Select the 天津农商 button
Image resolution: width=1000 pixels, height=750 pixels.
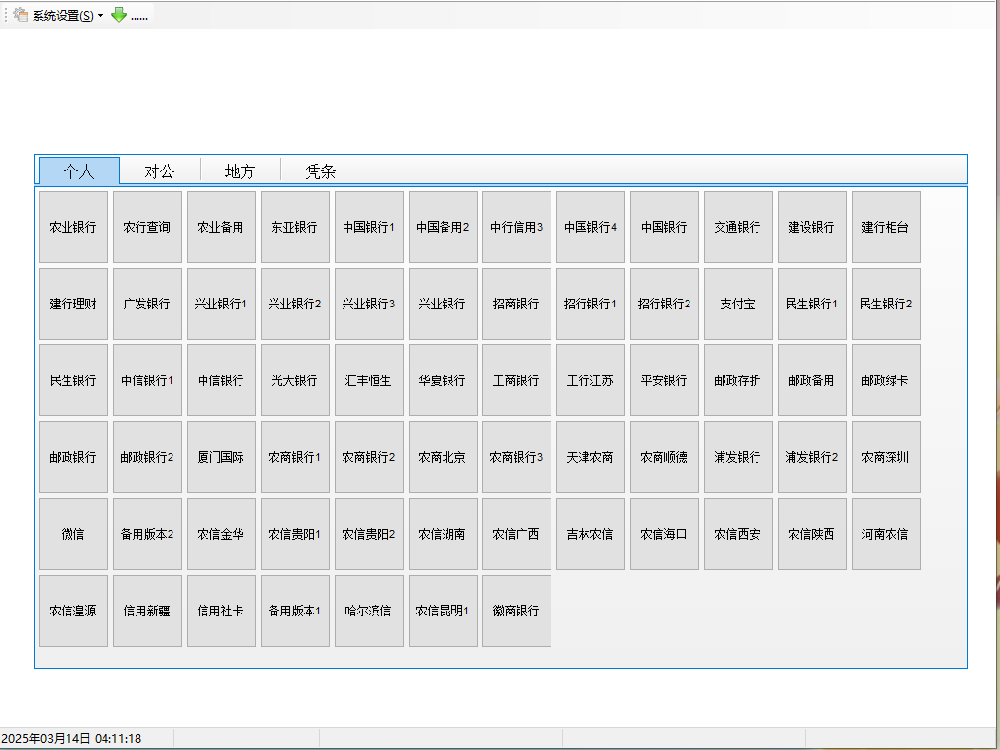[591, 457]
